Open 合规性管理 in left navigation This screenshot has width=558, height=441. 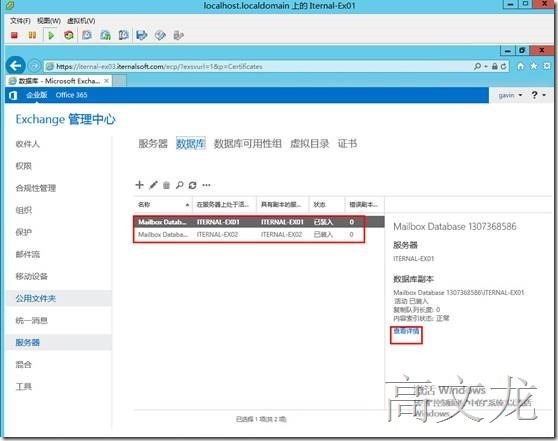click(x=36, y=188)
